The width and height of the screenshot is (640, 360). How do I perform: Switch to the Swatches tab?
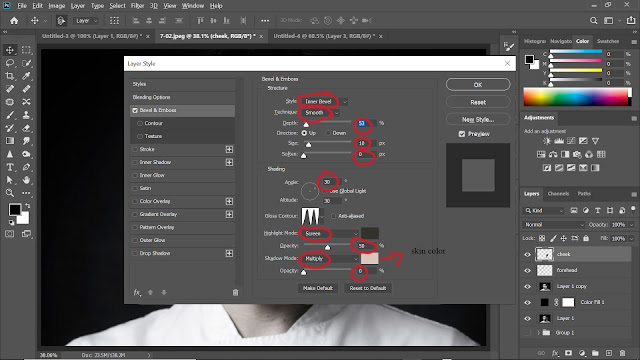(608, 41)
